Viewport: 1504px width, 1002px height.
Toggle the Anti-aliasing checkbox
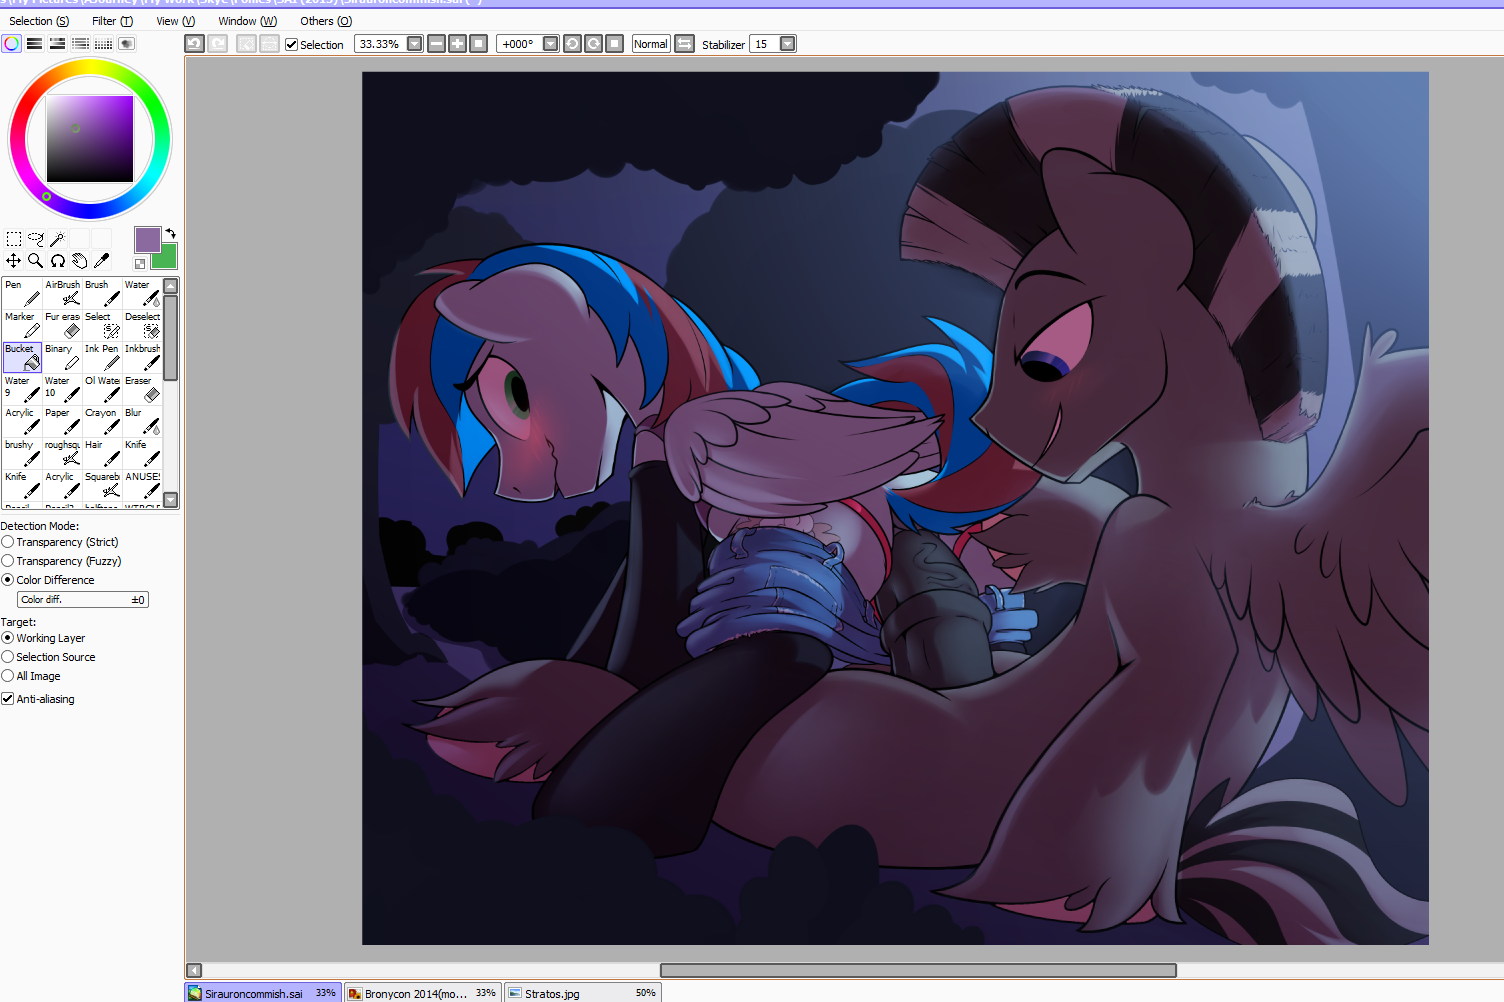click(x=8, y=699)
